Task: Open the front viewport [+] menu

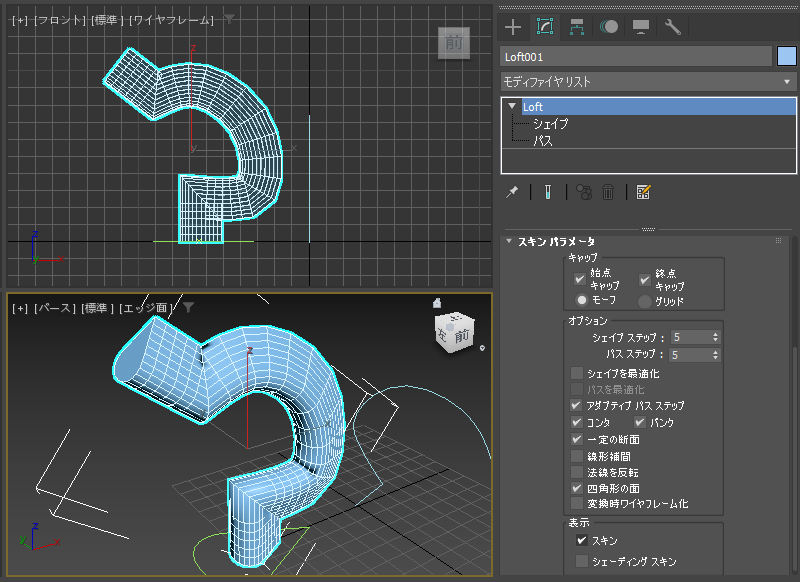Action: tap(20, 20)
